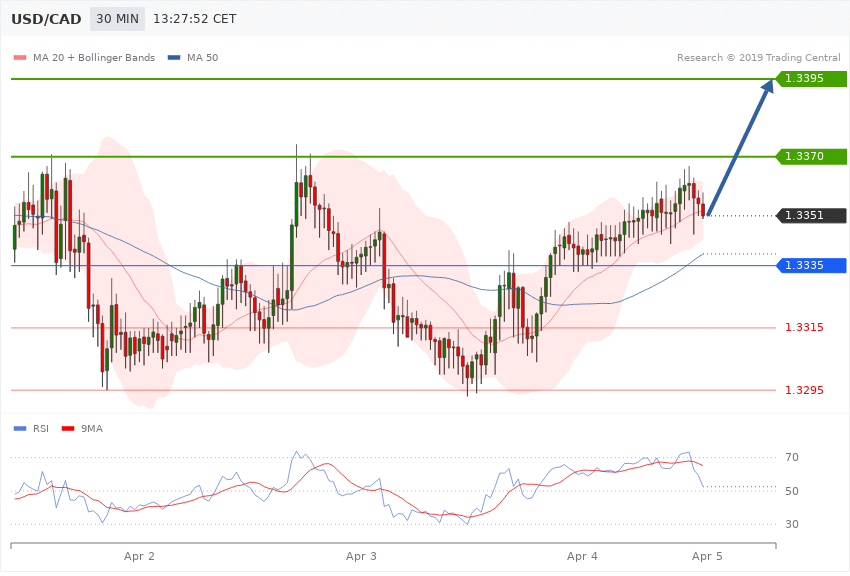This screenshot has height=576, width=850.
Task: Click the RSI 70 level label
Action: point(792,457)
